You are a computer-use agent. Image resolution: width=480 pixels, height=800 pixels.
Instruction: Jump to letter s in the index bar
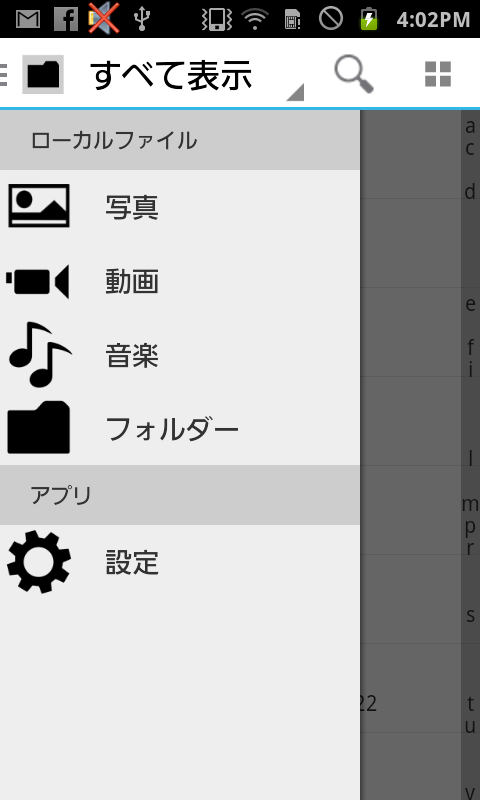pos(470,614)
